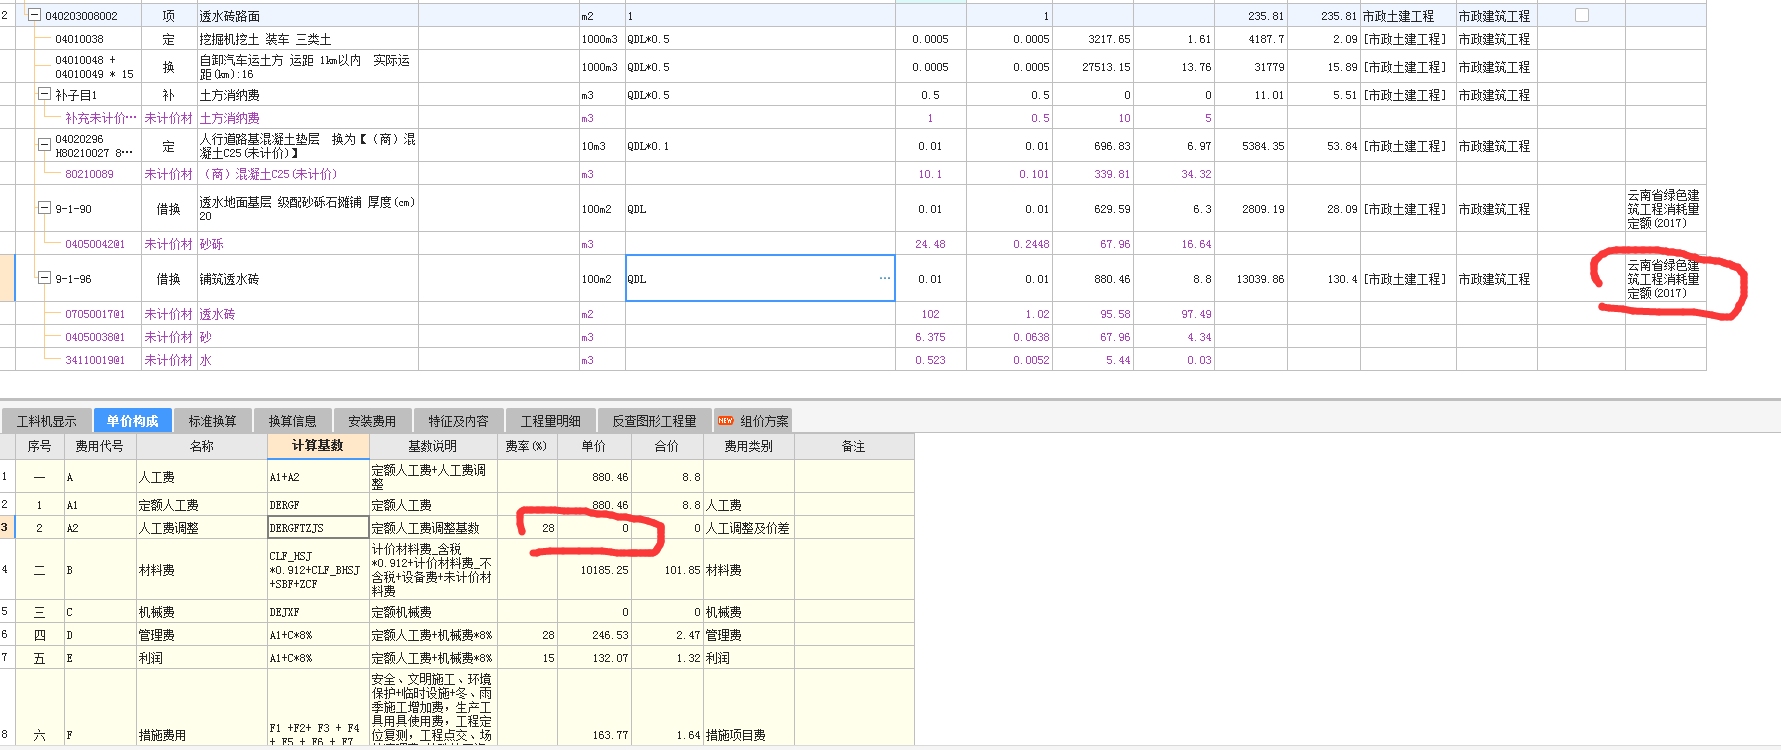Open the 安装费用 tab

[x=372, y=421]
